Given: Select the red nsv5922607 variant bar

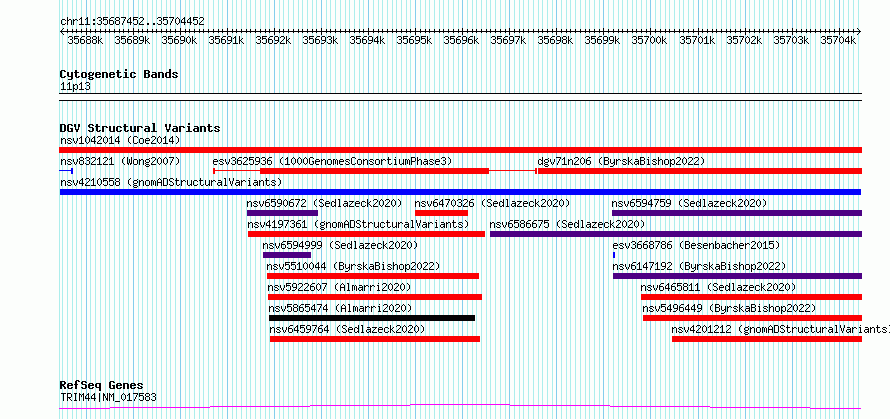Looking at the screenshot, I should (x=375, y=297).
